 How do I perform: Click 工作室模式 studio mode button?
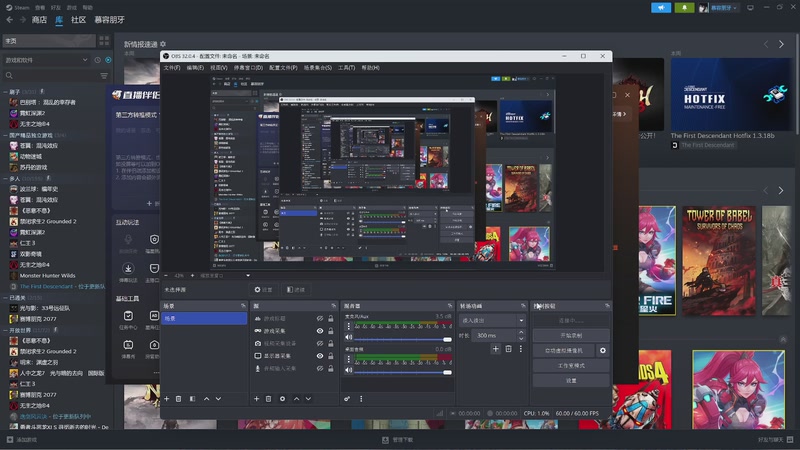[571, 365]
